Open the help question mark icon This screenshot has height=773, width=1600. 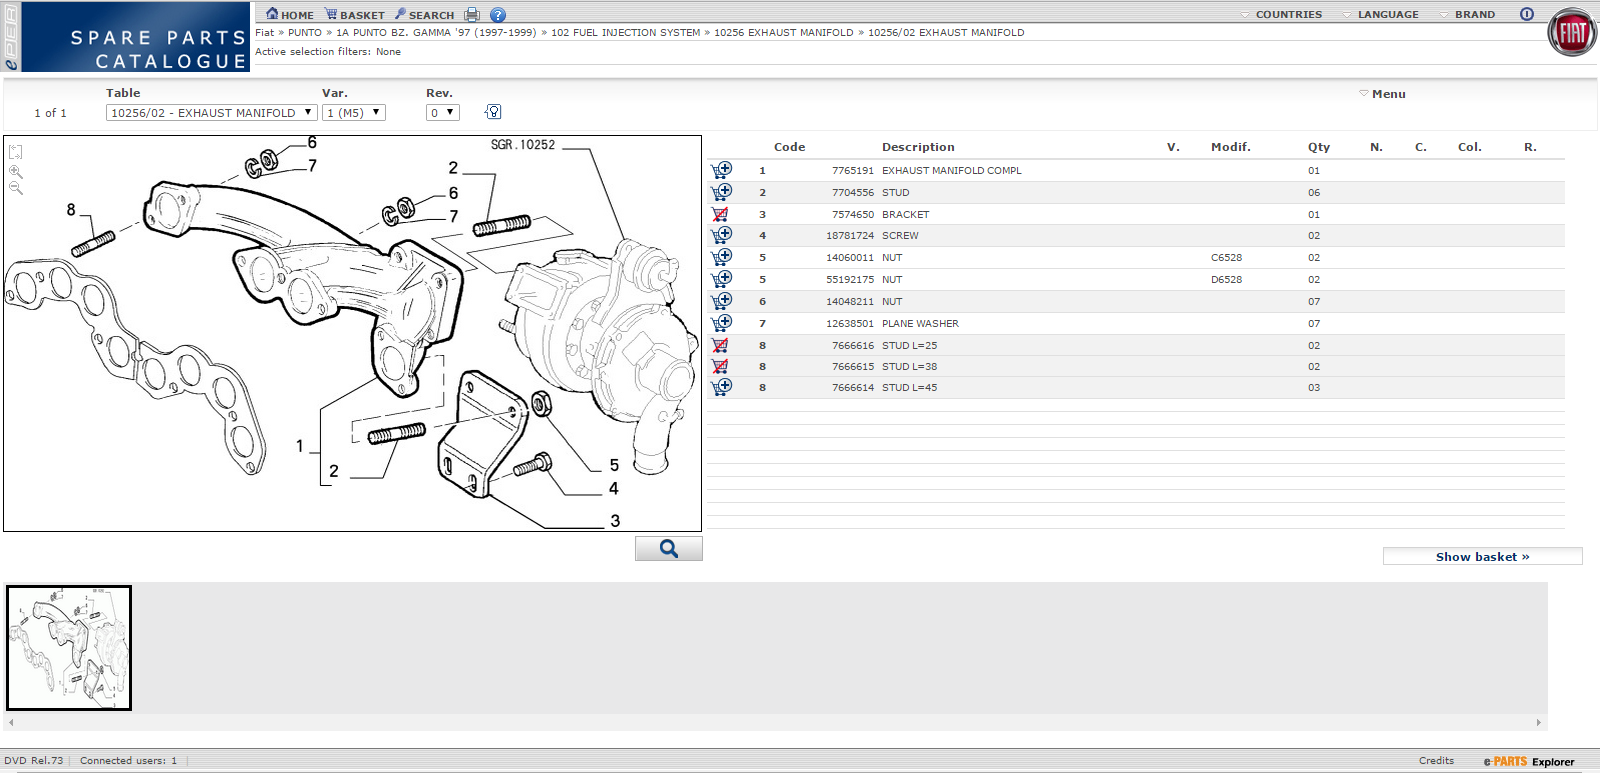(x=498, y=15)
